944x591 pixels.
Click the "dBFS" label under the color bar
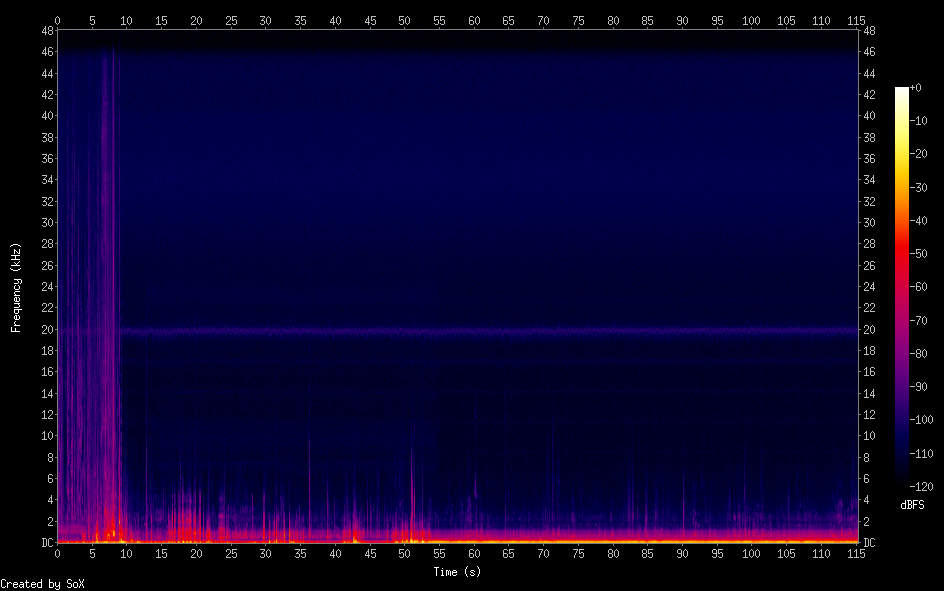[x=912, y=505]
